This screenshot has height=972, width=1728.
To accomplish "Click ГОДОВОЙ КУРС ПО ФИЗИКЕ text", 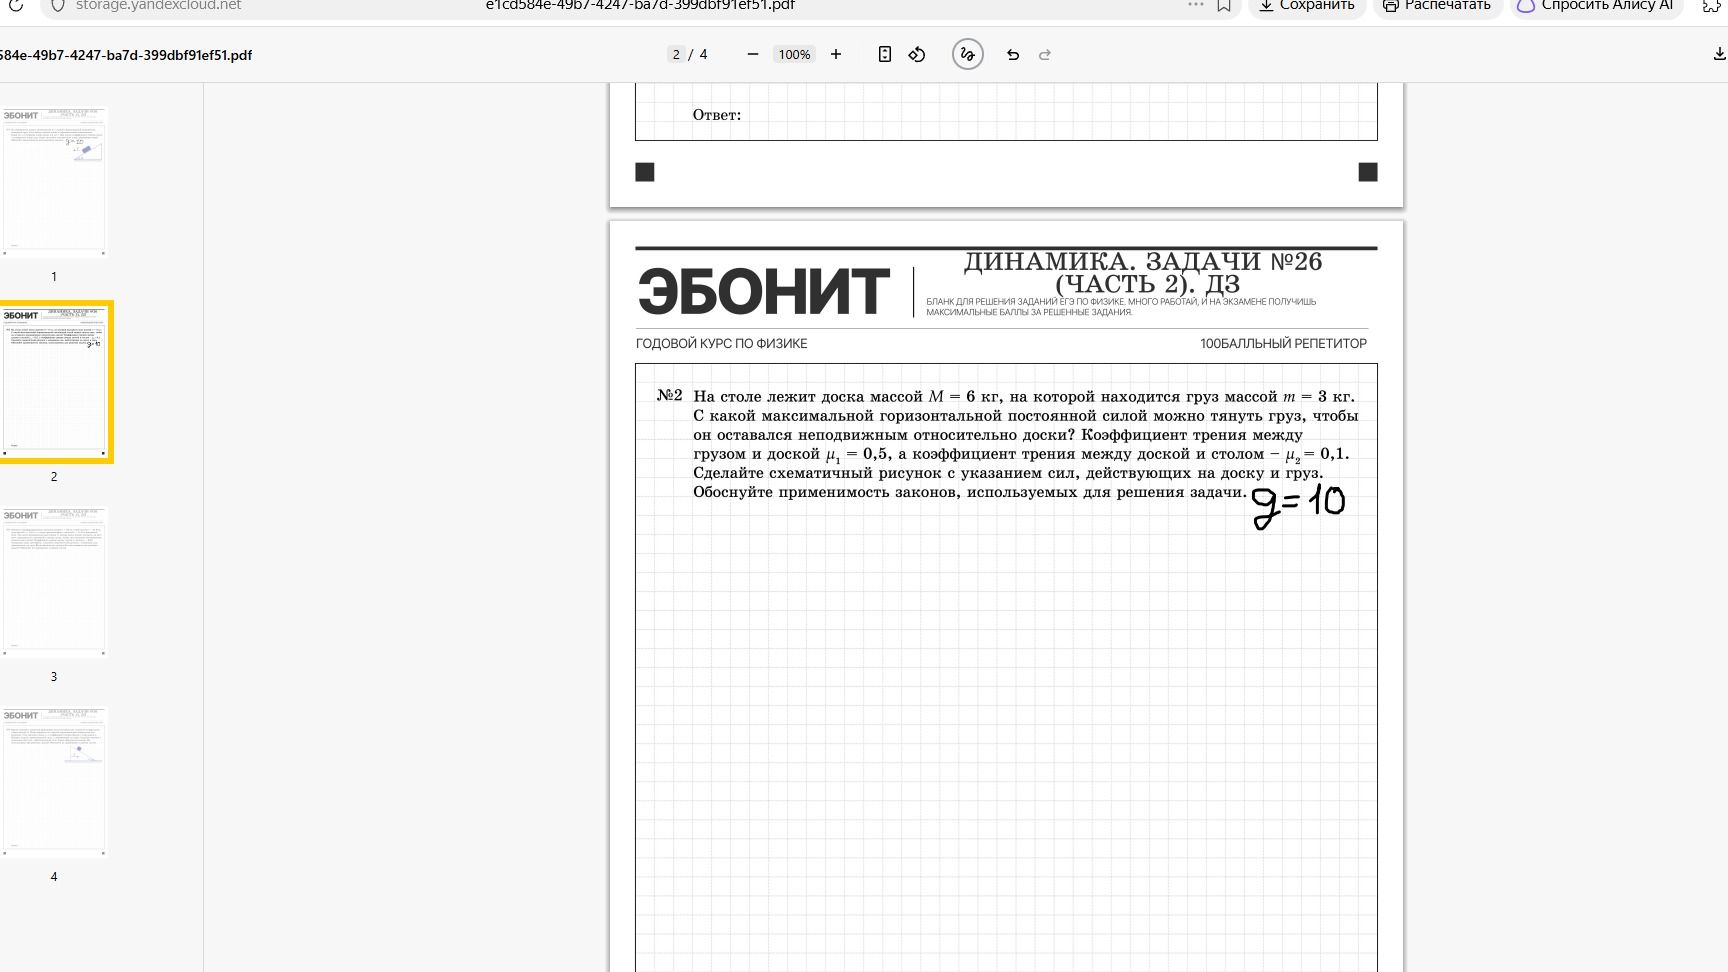I will (x=722, y=343).
